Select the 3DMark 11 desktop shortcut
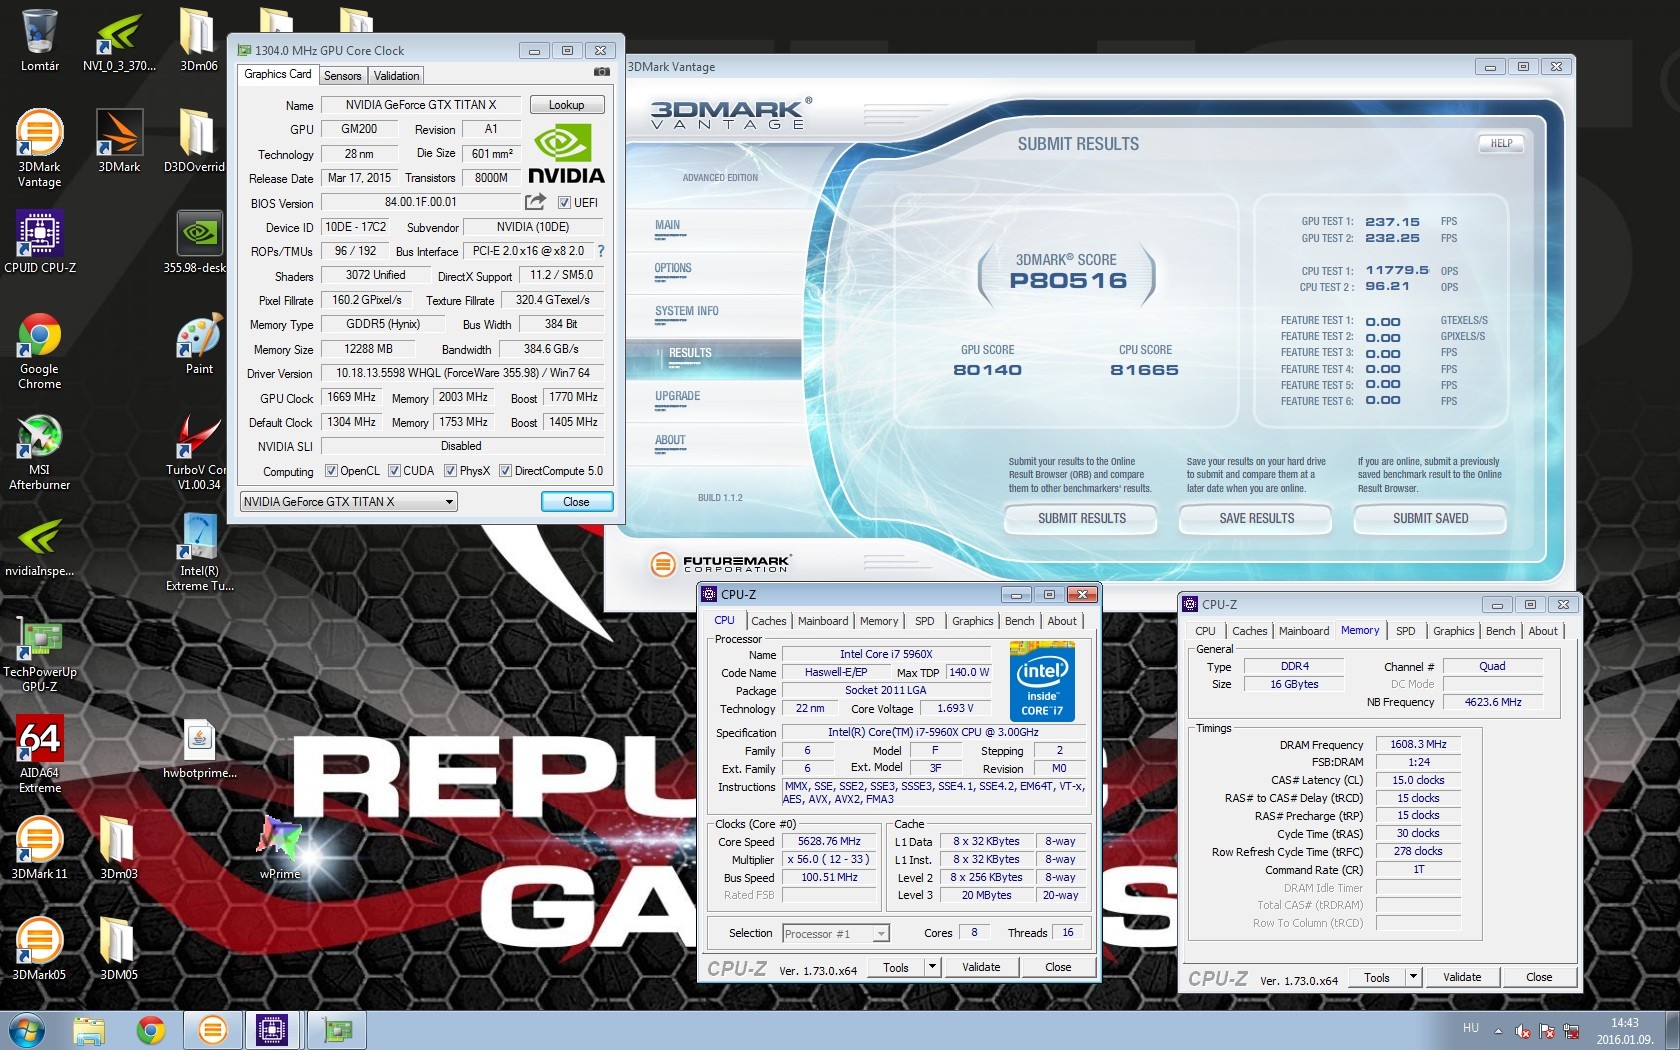 (40, 848)
